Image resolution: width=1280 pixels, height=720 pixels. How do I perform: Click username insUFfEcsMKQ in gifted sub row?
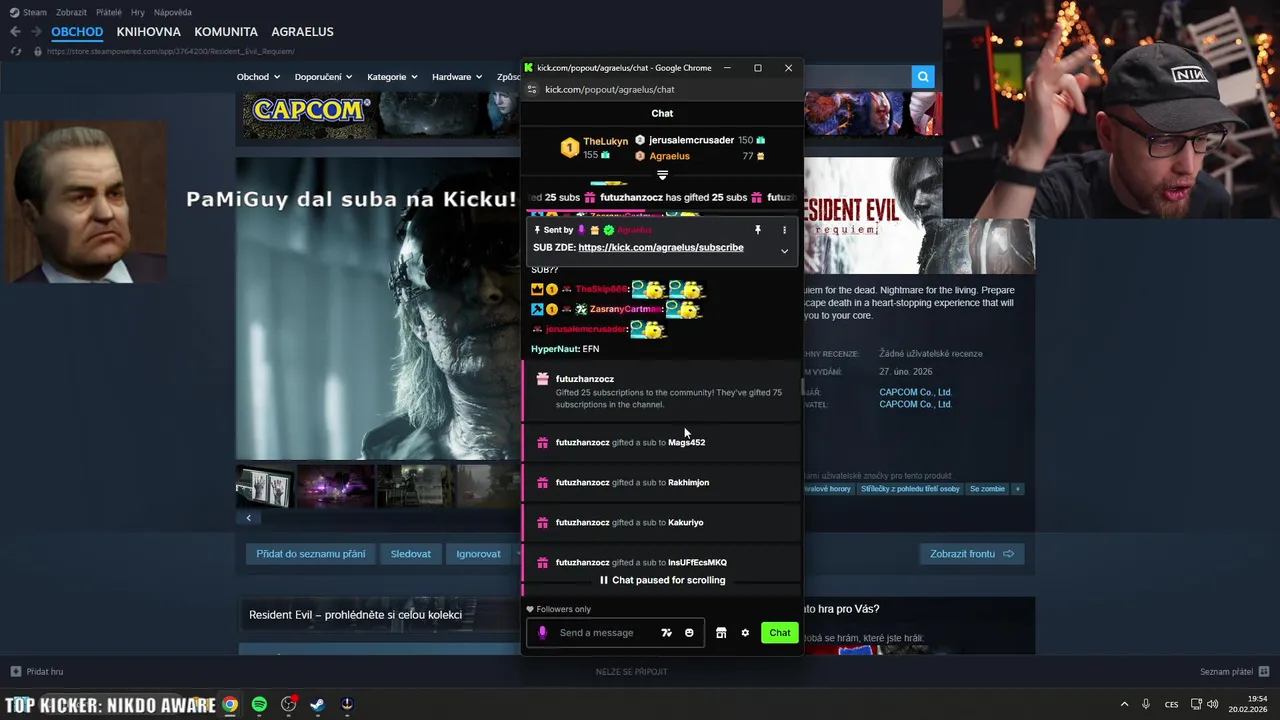[x=697, y=562]
